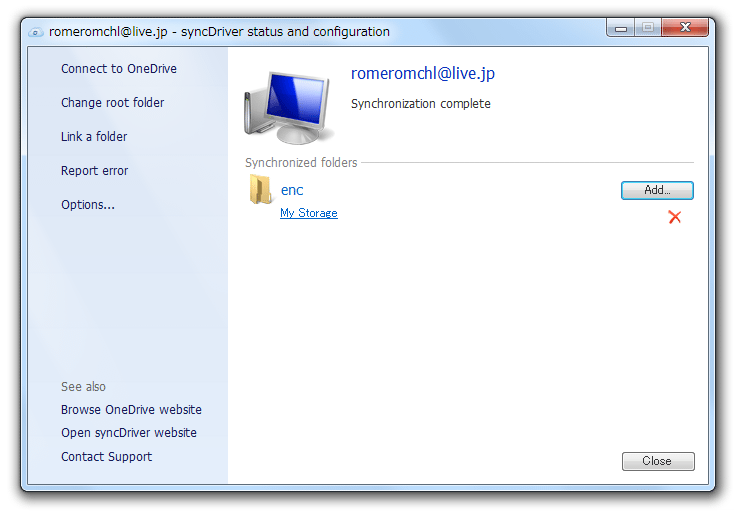
Task: Select the enc folder name
Action: click(x=292, y=190)
